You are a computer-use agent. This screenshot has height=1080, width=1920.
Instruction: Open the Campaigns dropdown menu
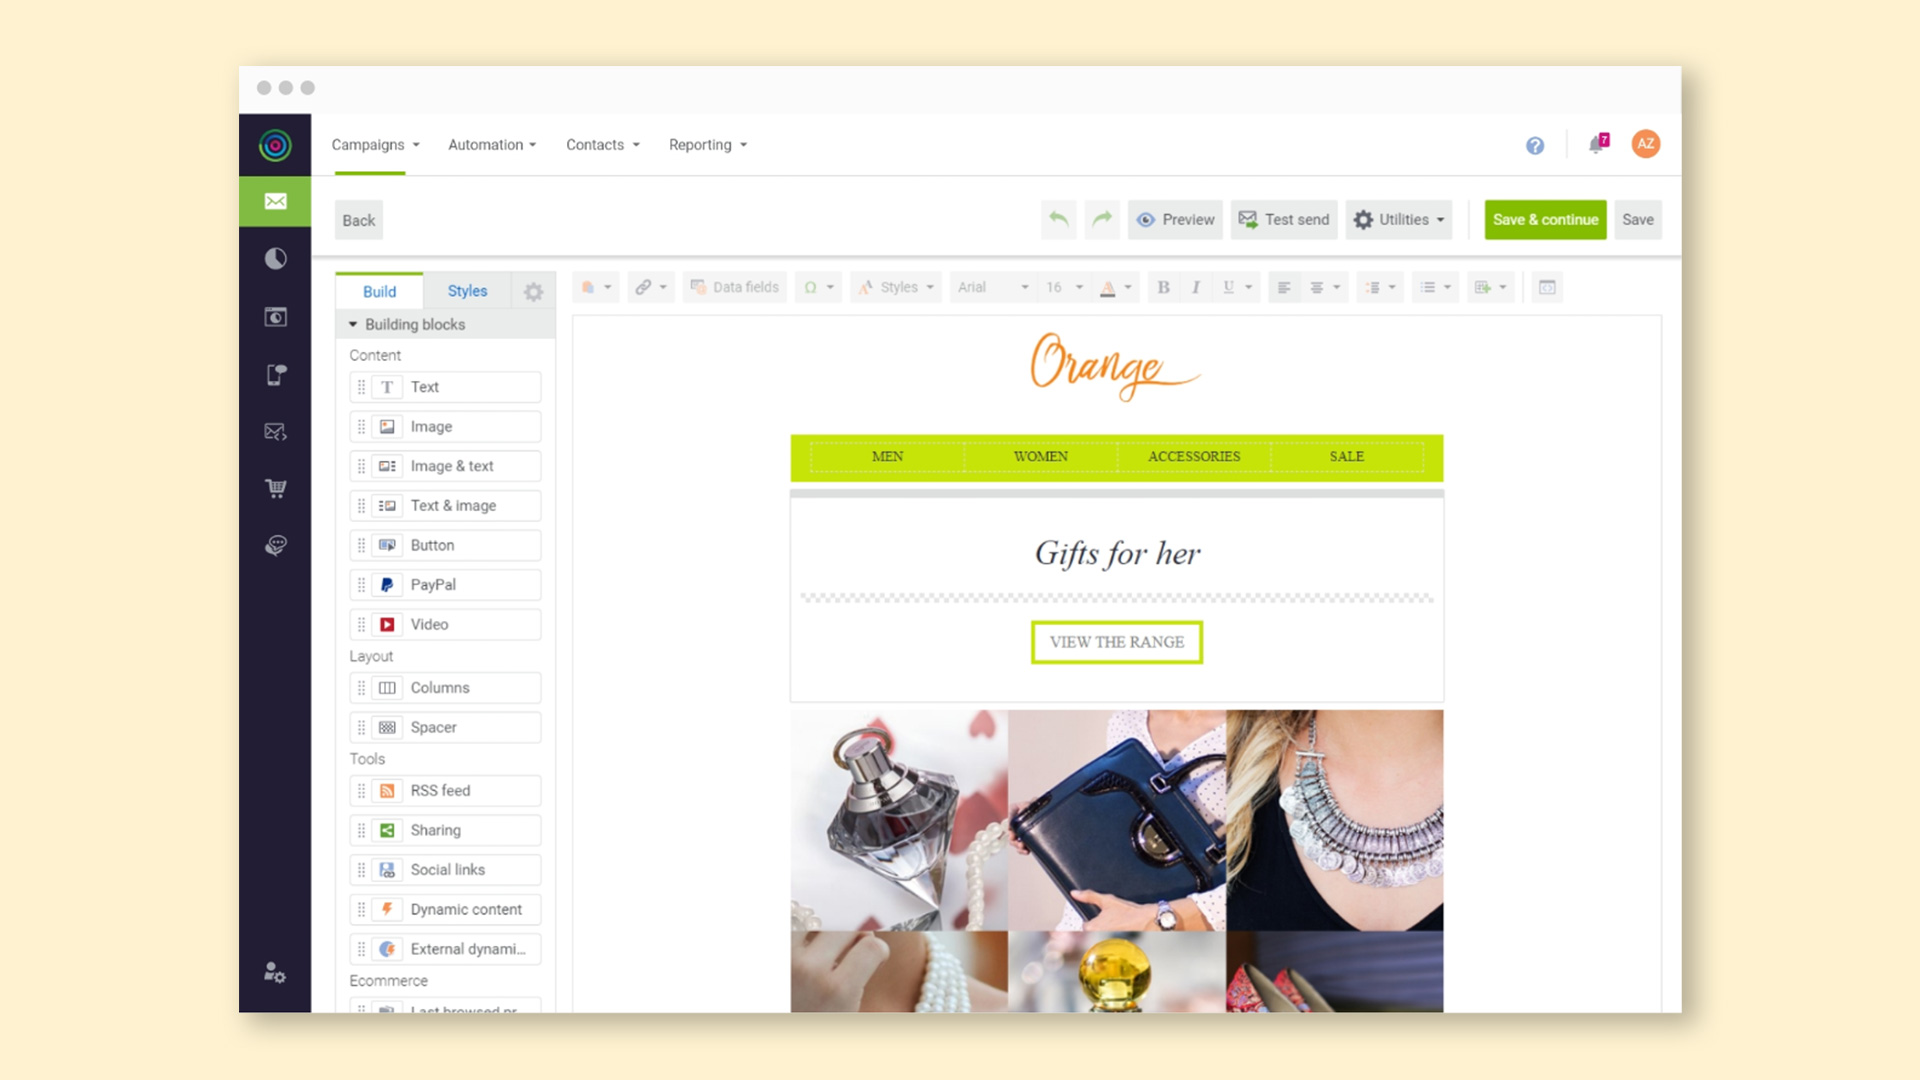pyautogui.click(x=373, y=144)
